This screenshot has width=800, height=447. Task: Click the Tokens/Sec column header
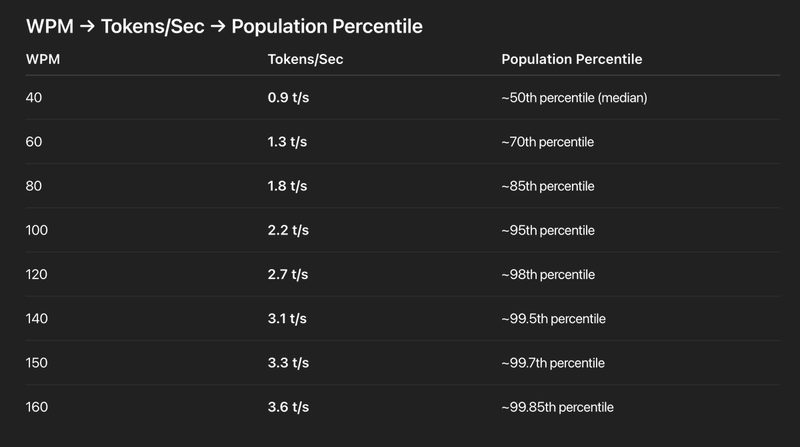(305, 60)
